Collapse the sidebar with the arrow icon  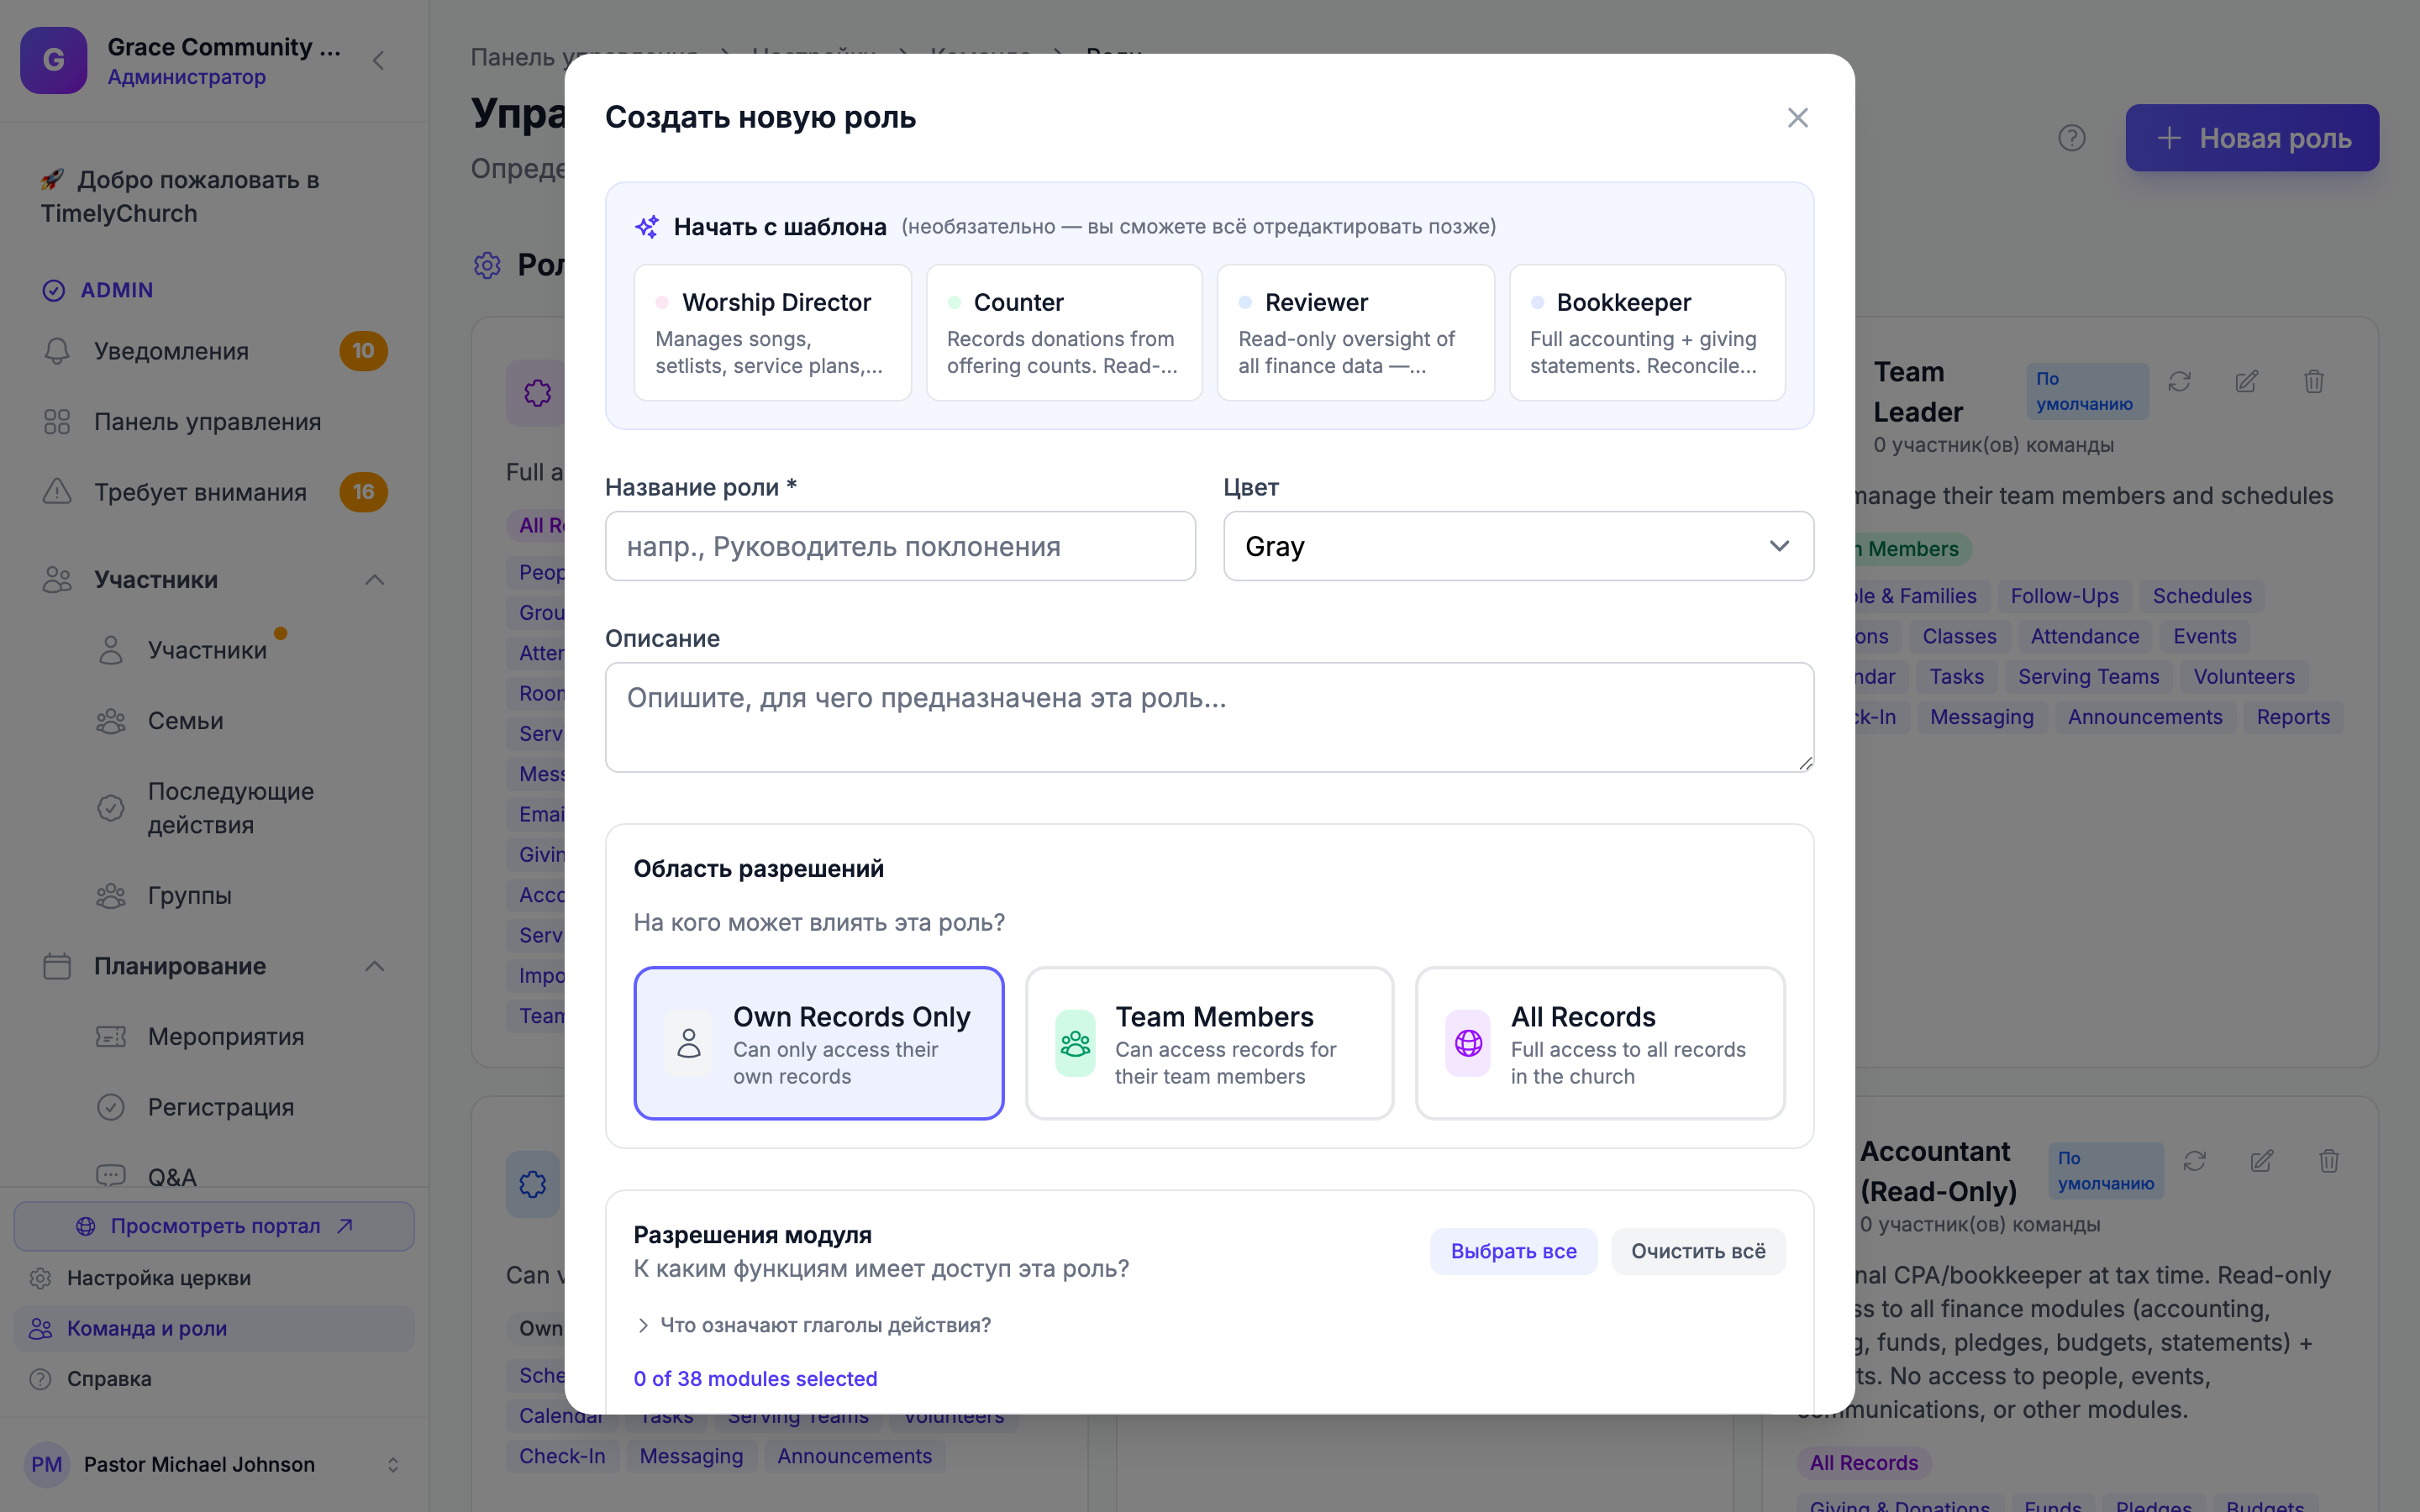378,61
